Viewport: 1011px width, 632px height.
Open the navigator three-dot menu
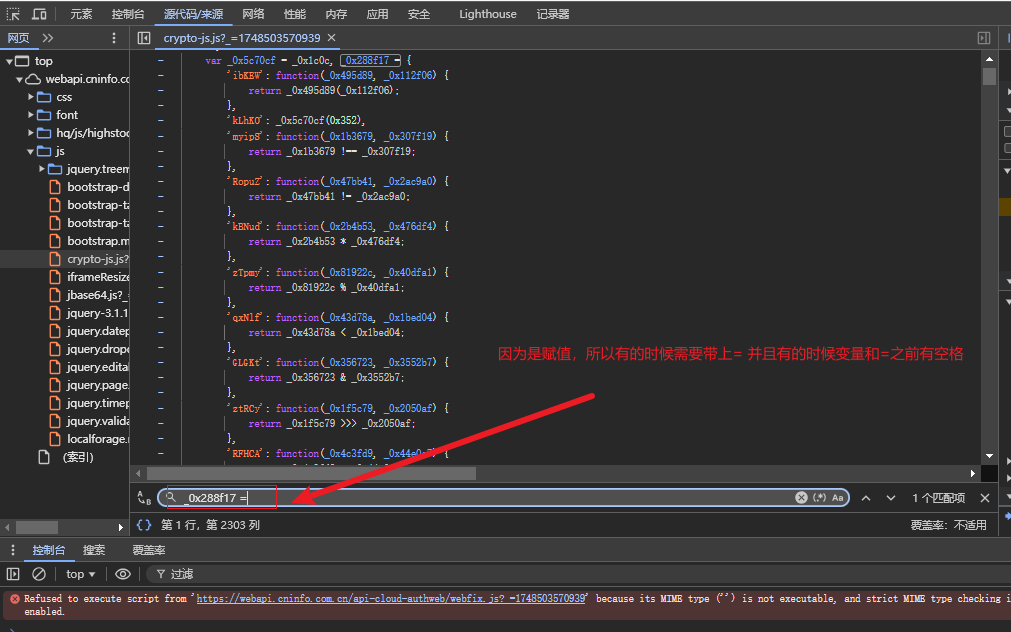tap(114, 38)
